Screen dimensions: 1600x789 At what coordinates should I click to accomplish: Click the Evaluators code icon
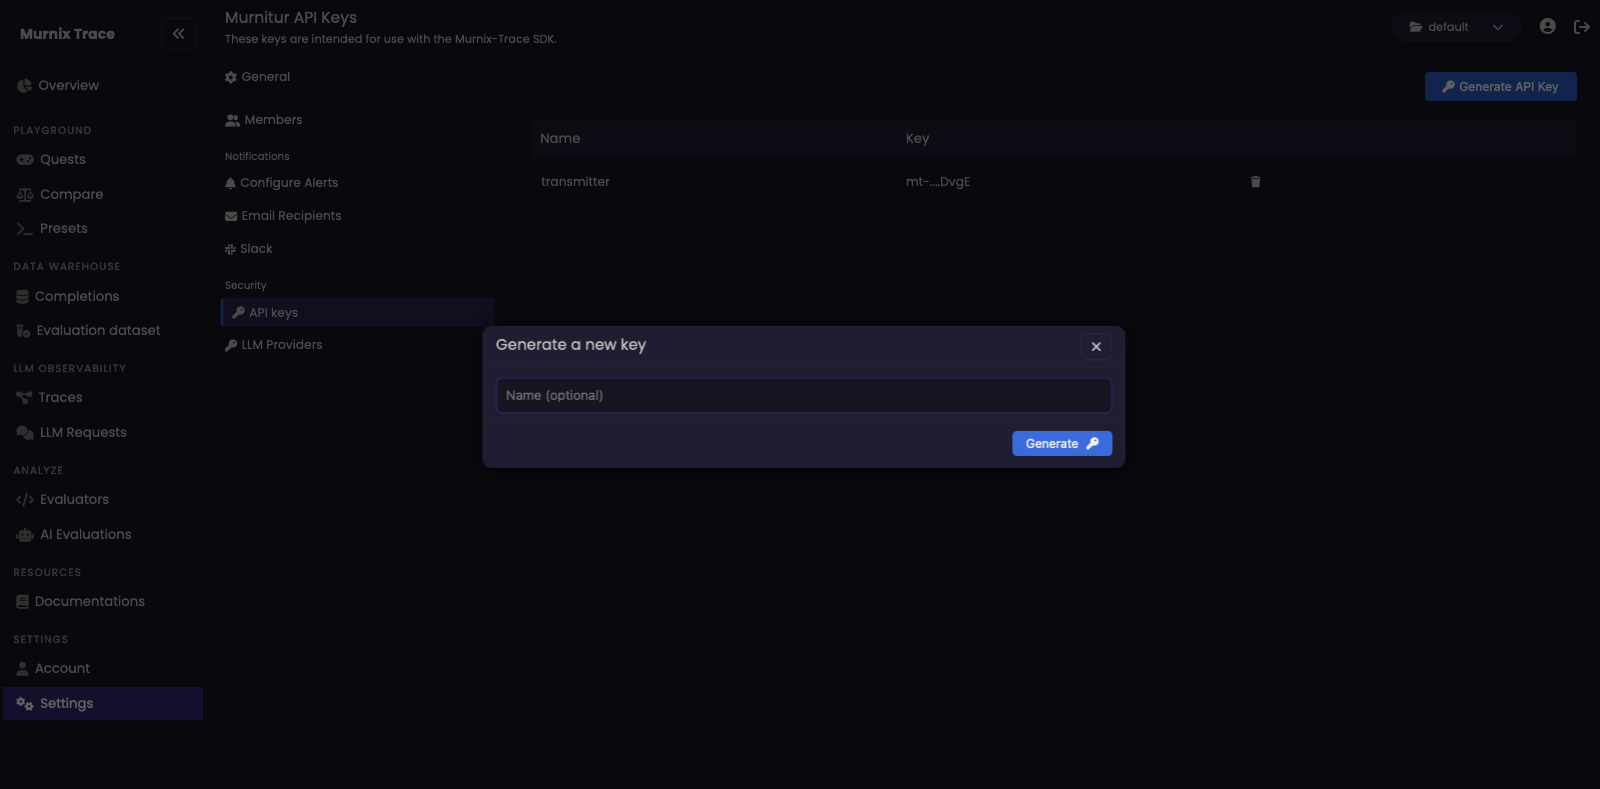25,500
